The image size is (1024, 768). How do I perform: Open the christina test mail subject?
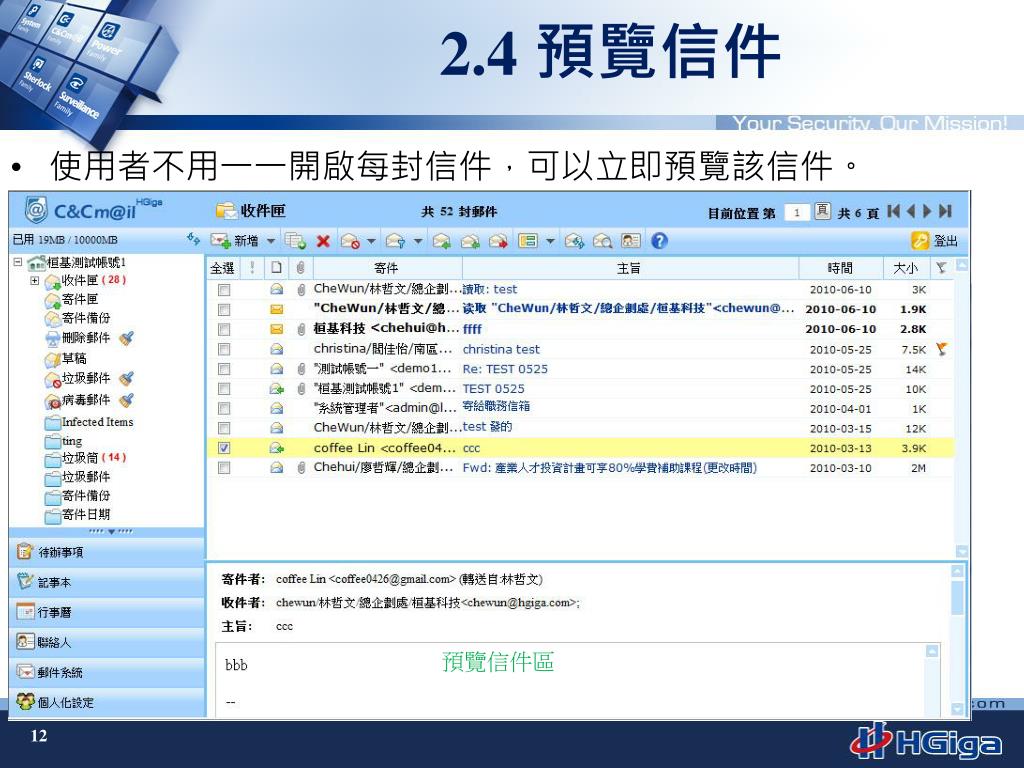pos(501,349)
